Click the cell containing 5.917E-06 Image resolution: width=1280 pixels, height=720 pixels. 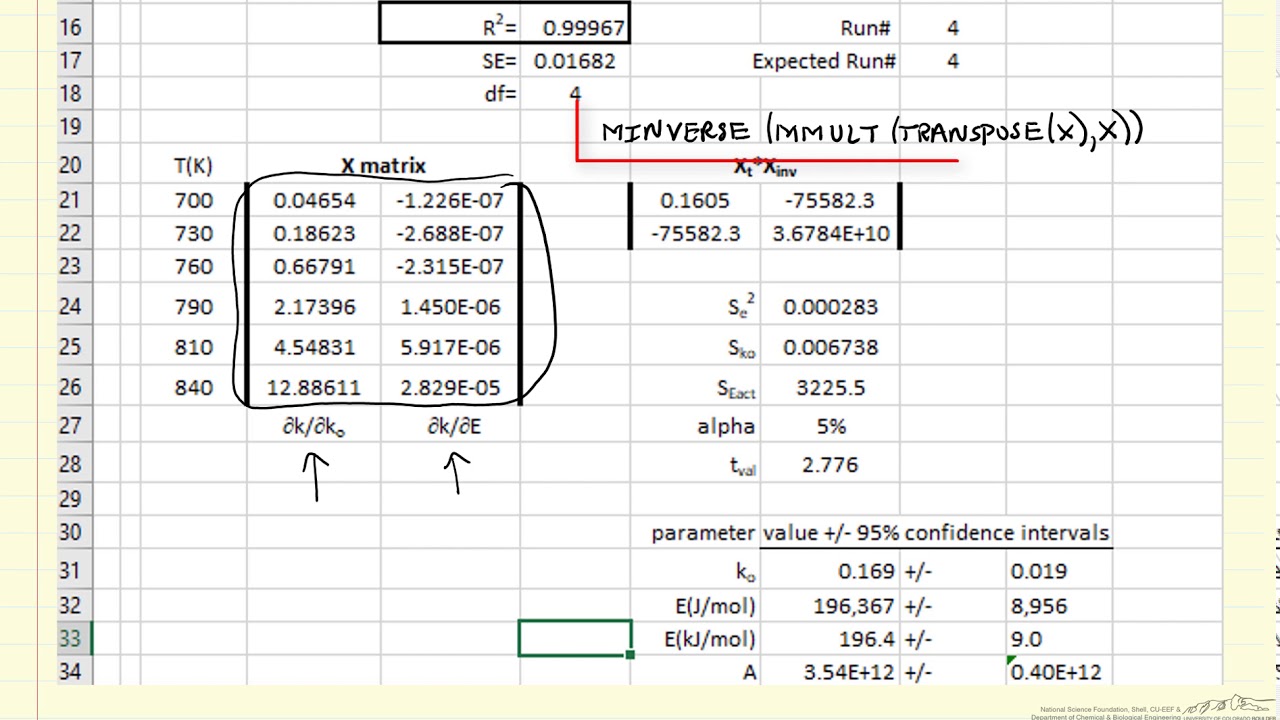(x=450, y=347)
